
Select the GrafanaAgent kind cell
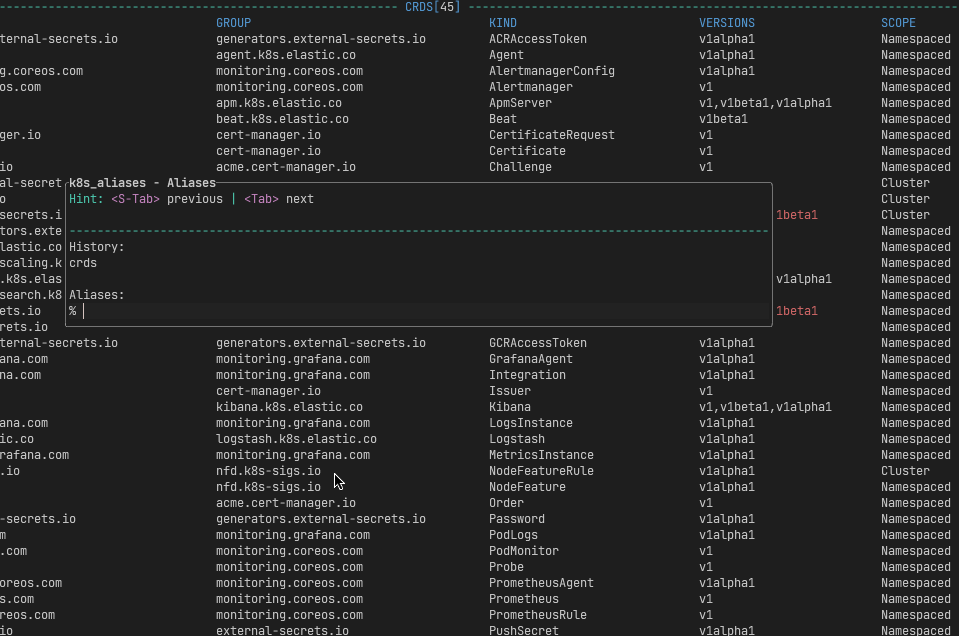tap(531, 359)
